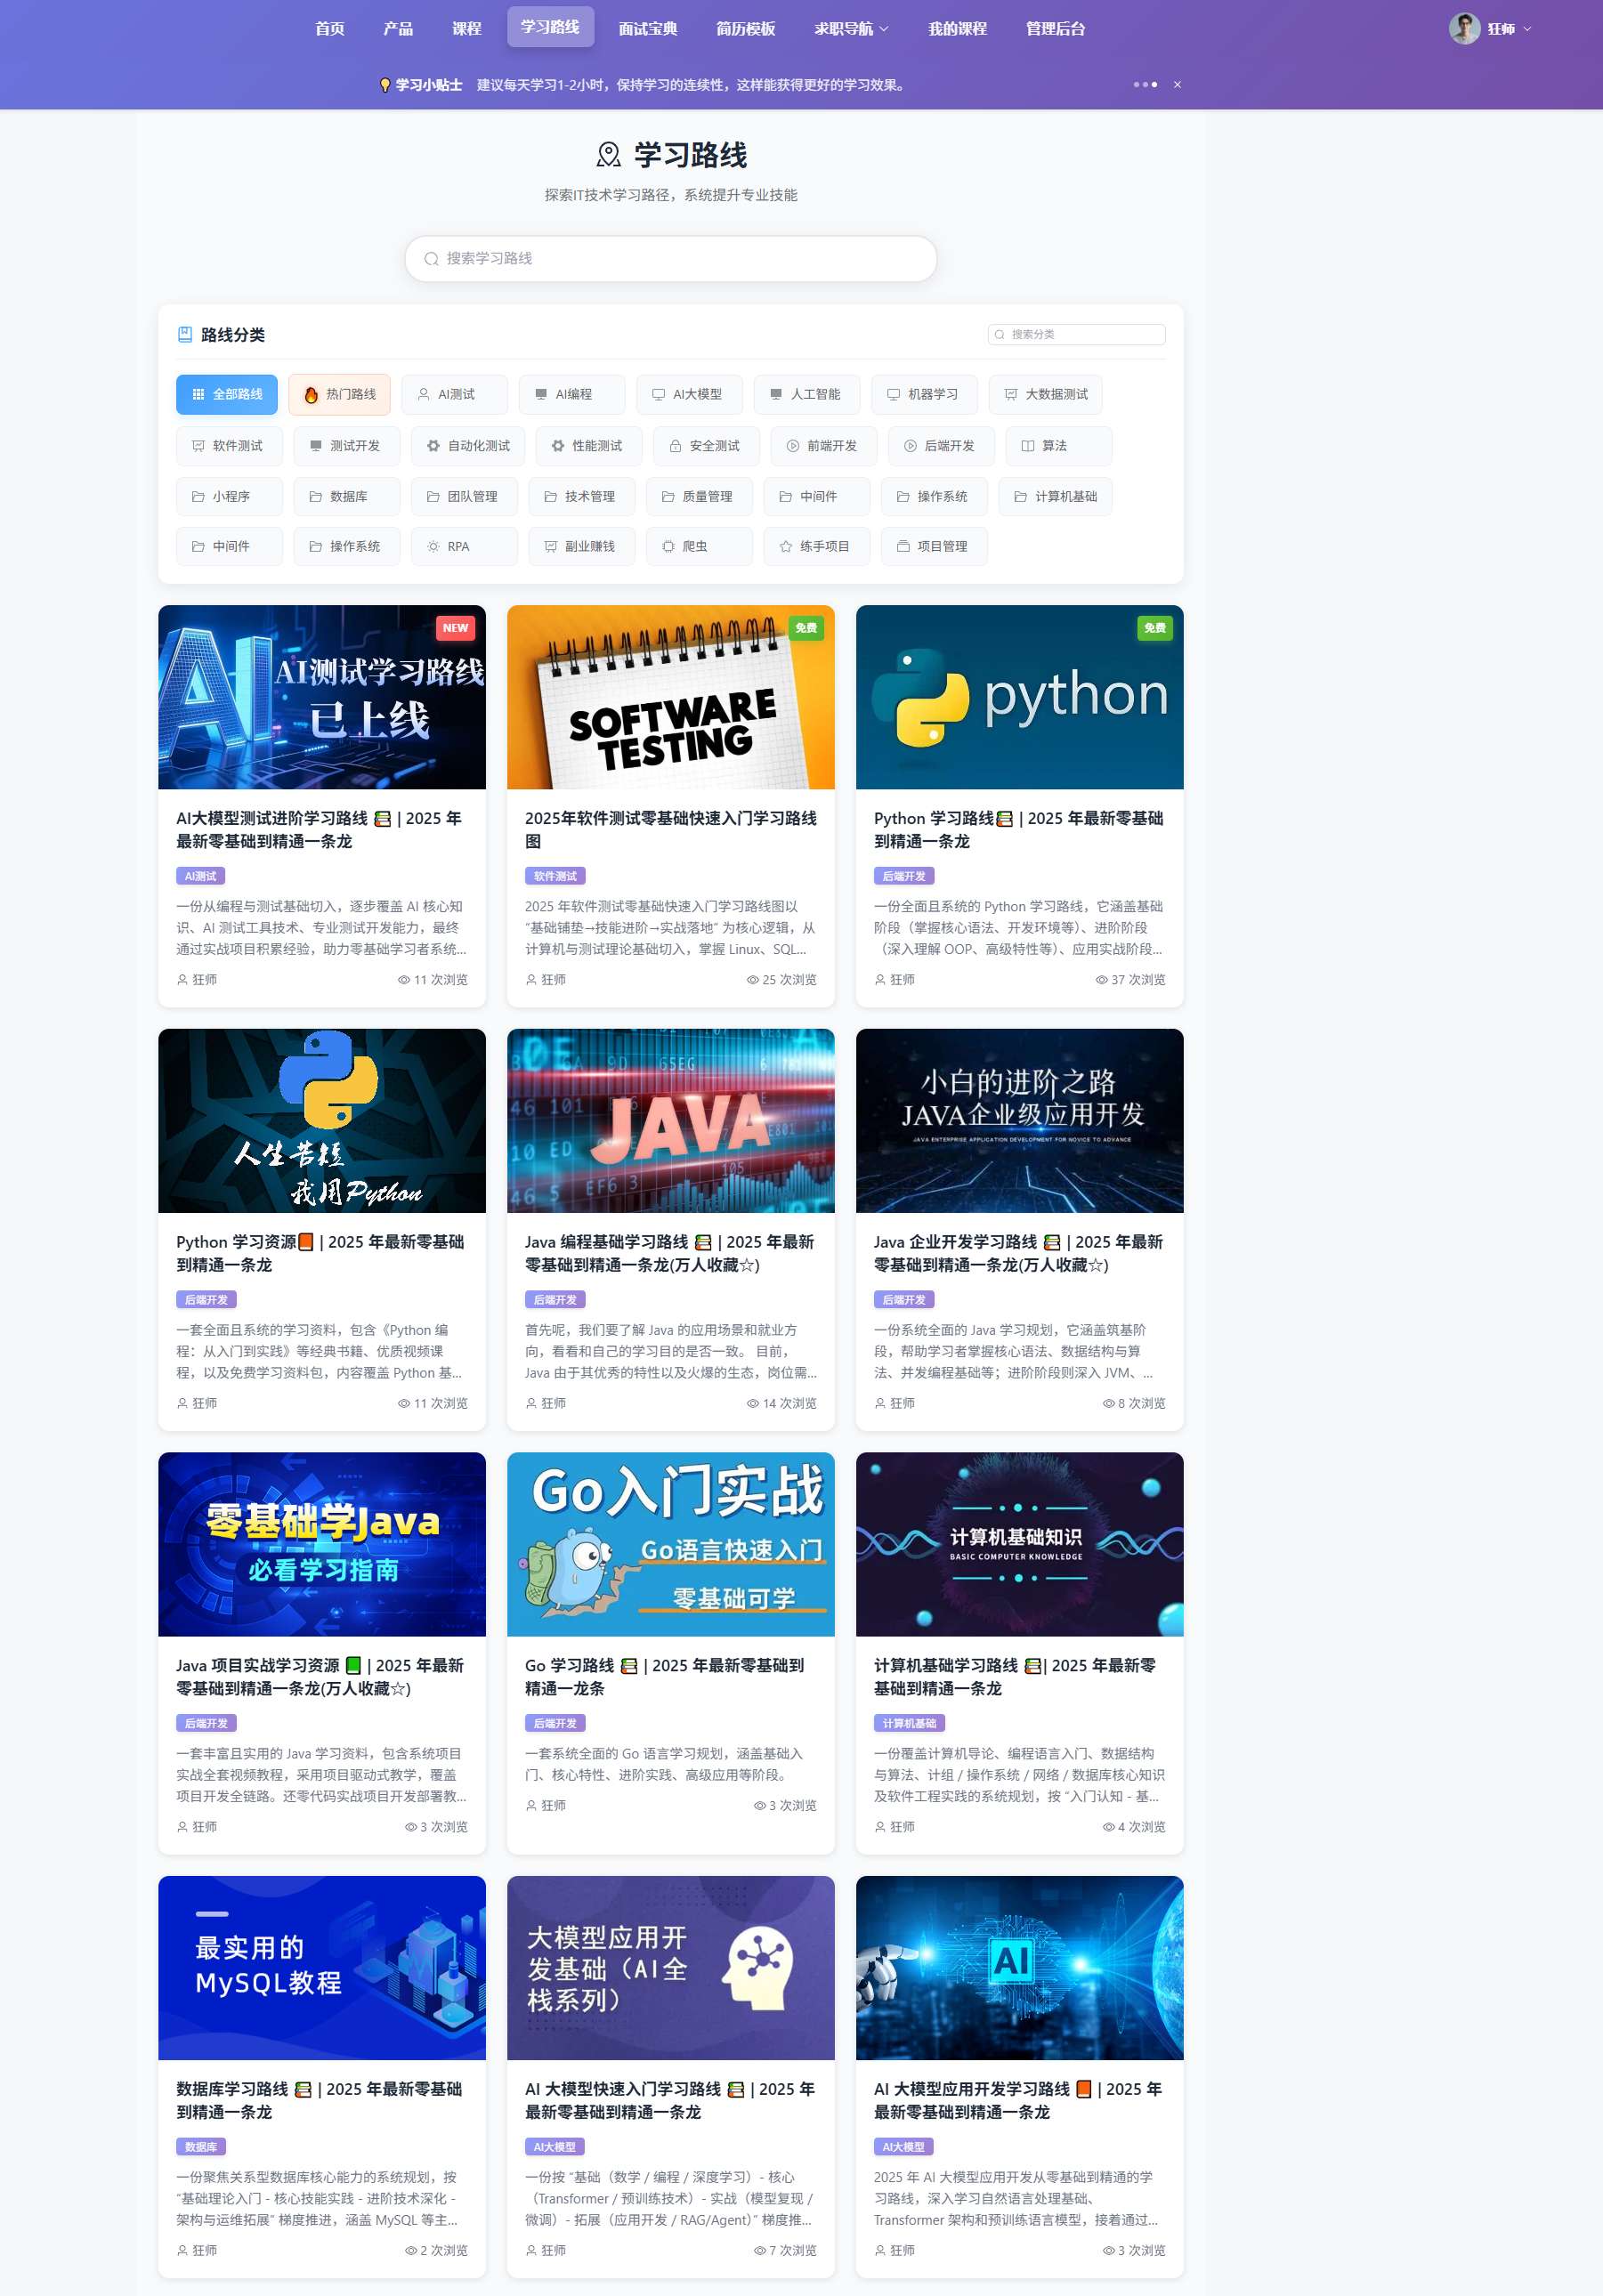Click the magnifier icon in 搜索学习路线 box
The height and width of the screenshot is (2296, 1603).
click(431, 259)
